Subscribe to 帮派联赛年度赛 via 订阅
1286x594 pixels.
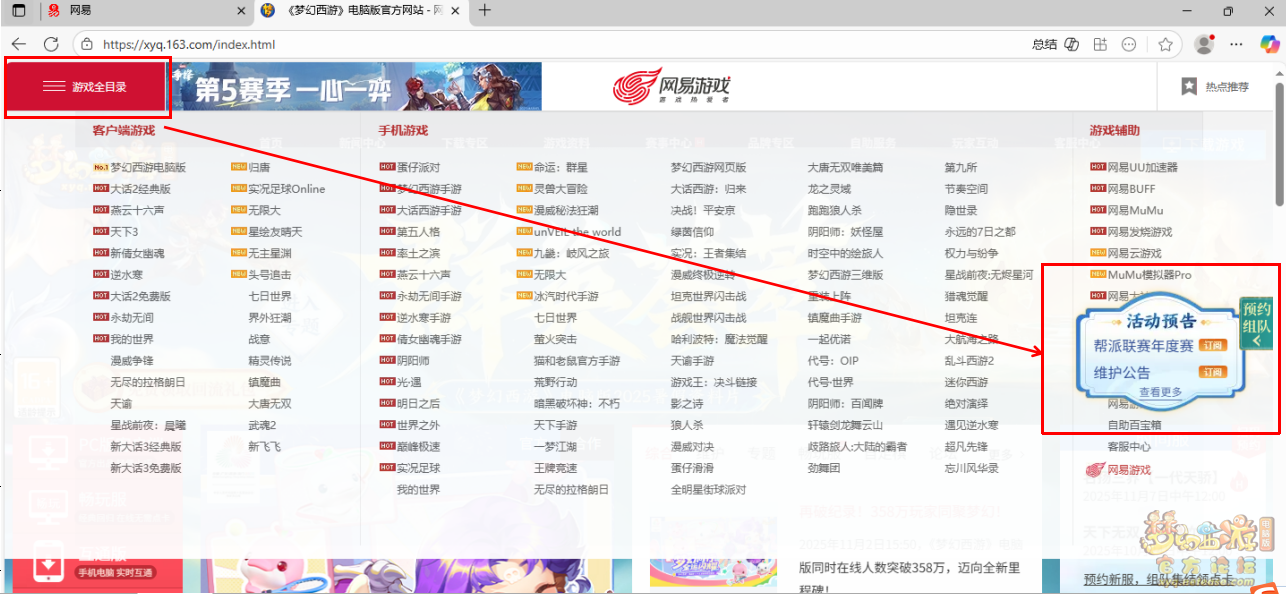(1212, 346)
